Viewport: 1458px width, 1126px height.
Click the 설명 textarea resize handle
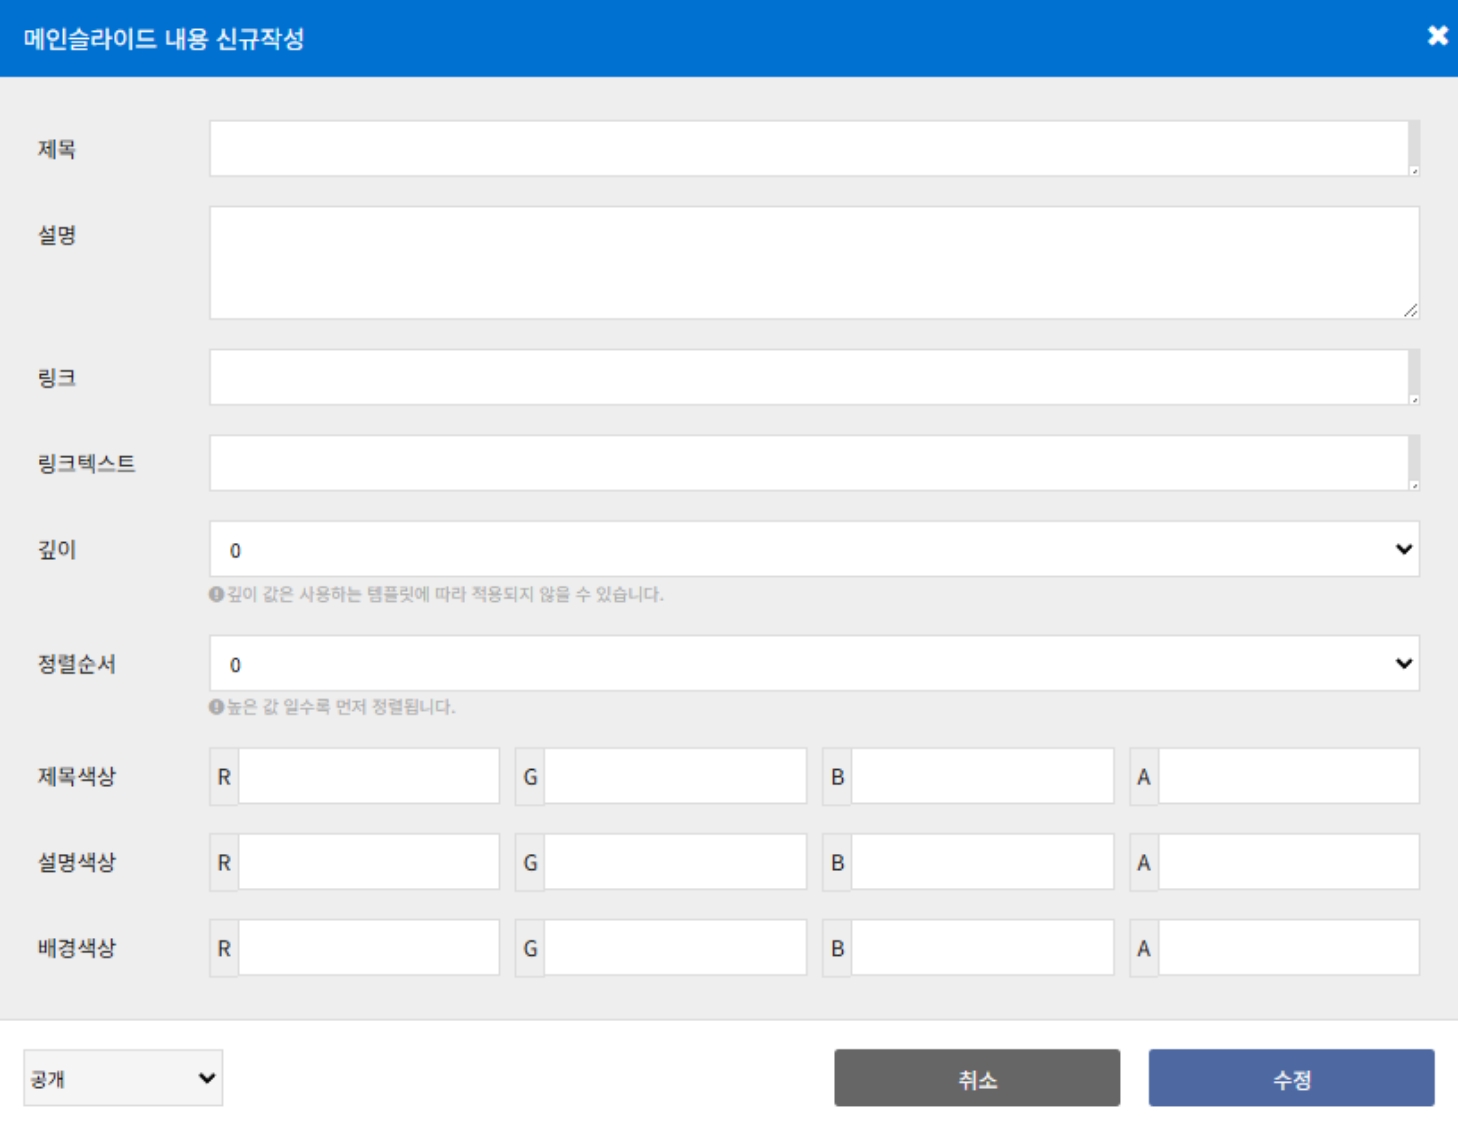1410,310
